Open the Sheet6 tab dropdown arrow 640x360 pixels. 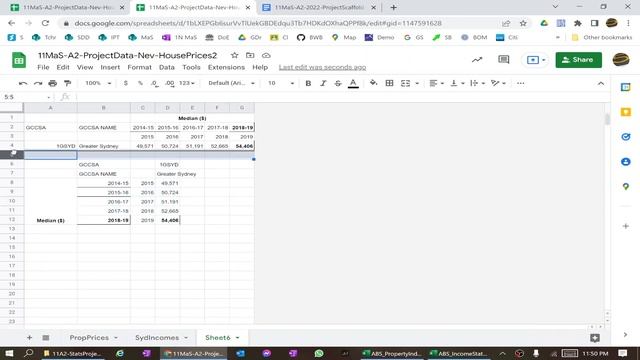pos(238,338)
